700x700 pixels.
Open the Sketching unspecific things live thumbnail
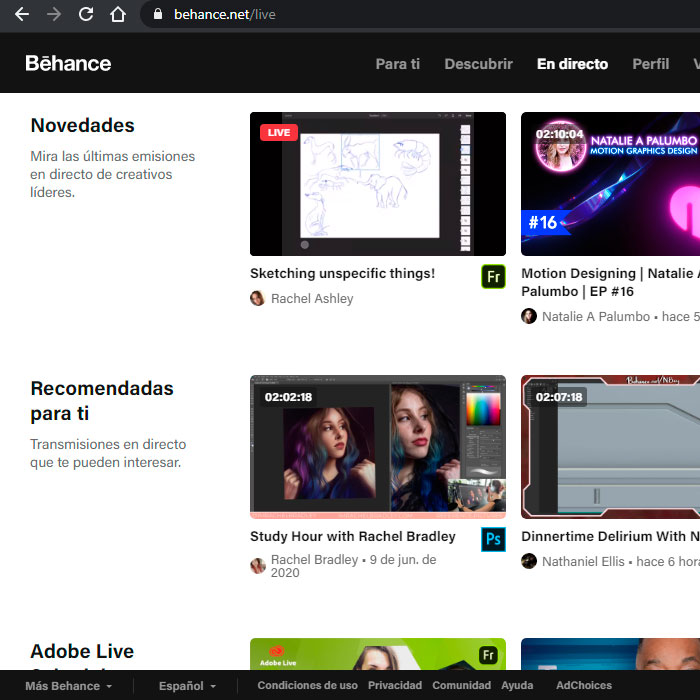click(x=378, y=184)
